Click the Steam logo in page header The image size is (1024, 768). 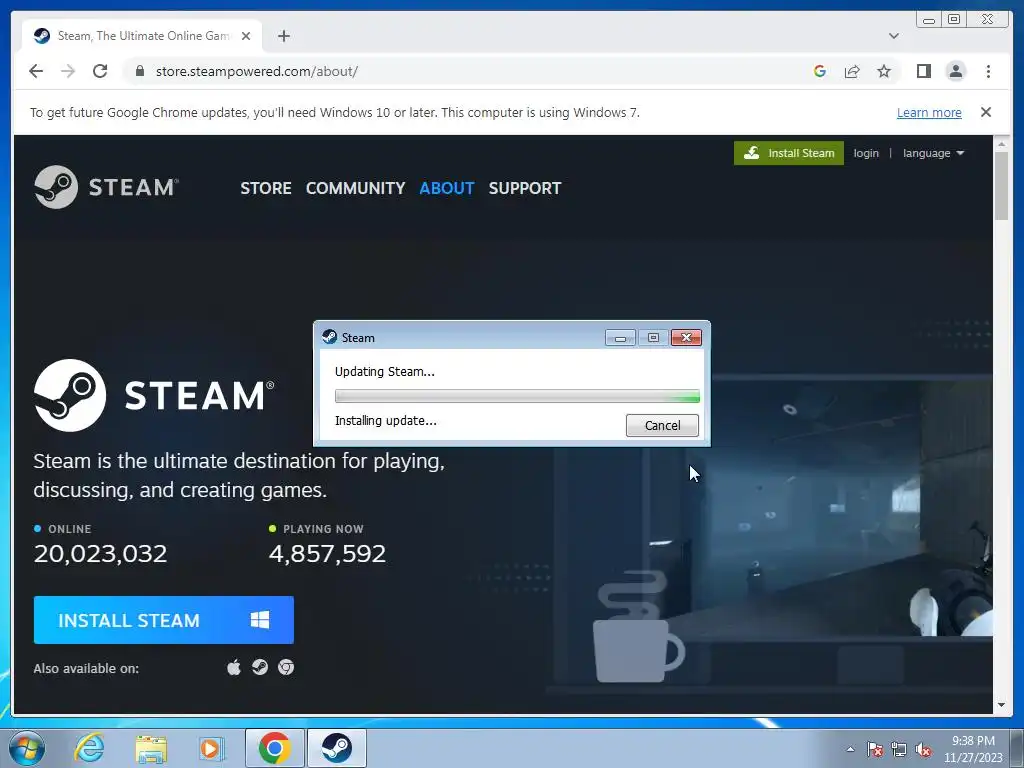click(106, 187)
